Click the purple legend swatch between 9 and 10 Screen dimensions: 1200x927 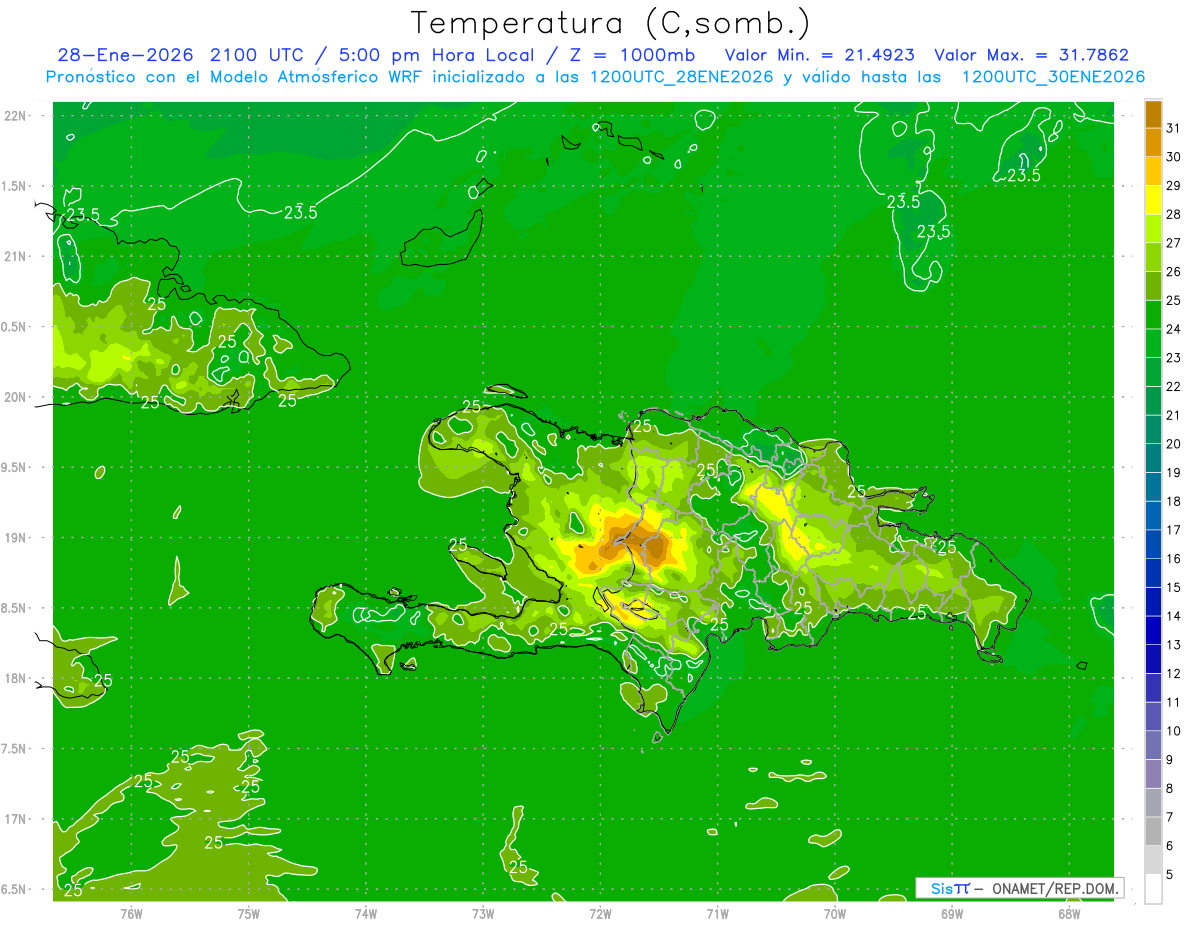tap(1153, 745)
